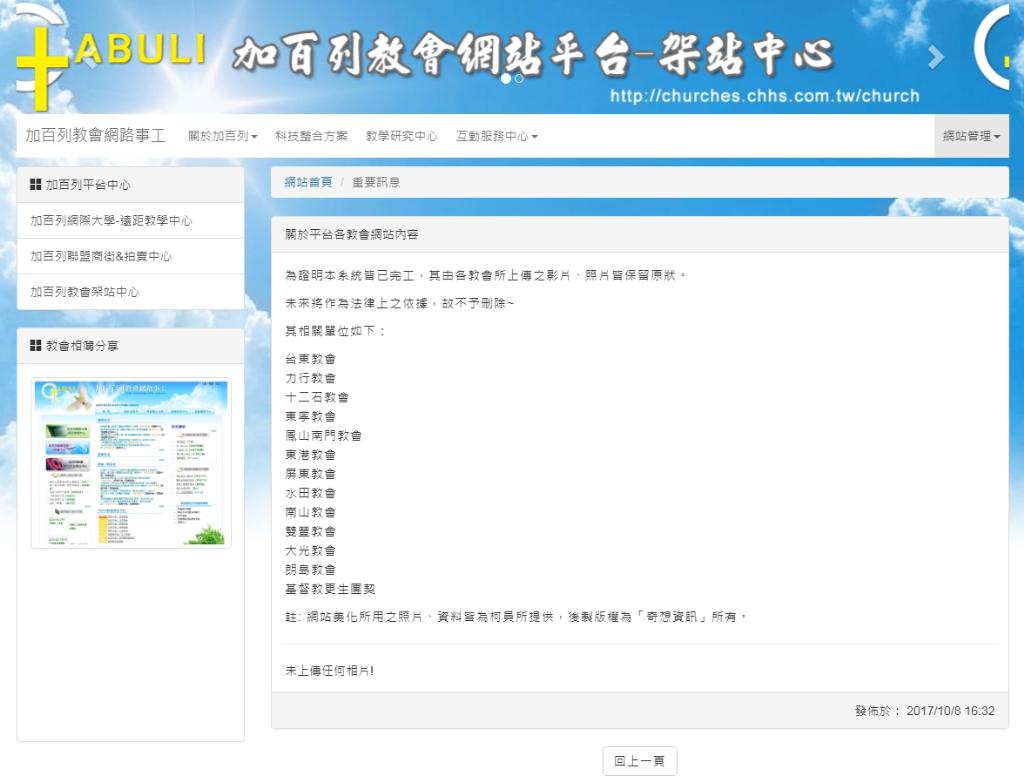
Task: Go to 教學研究中心 in navbar
Action: tap(401, 136)
